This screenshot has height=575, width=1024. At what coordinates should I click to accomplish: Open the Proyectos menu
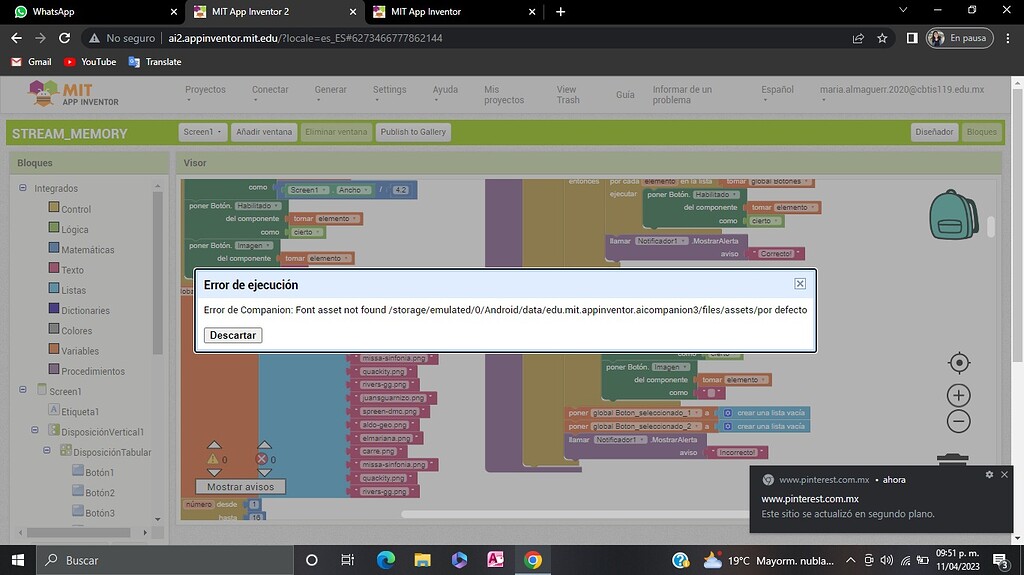pyautogui.click(x=208, y=90)
